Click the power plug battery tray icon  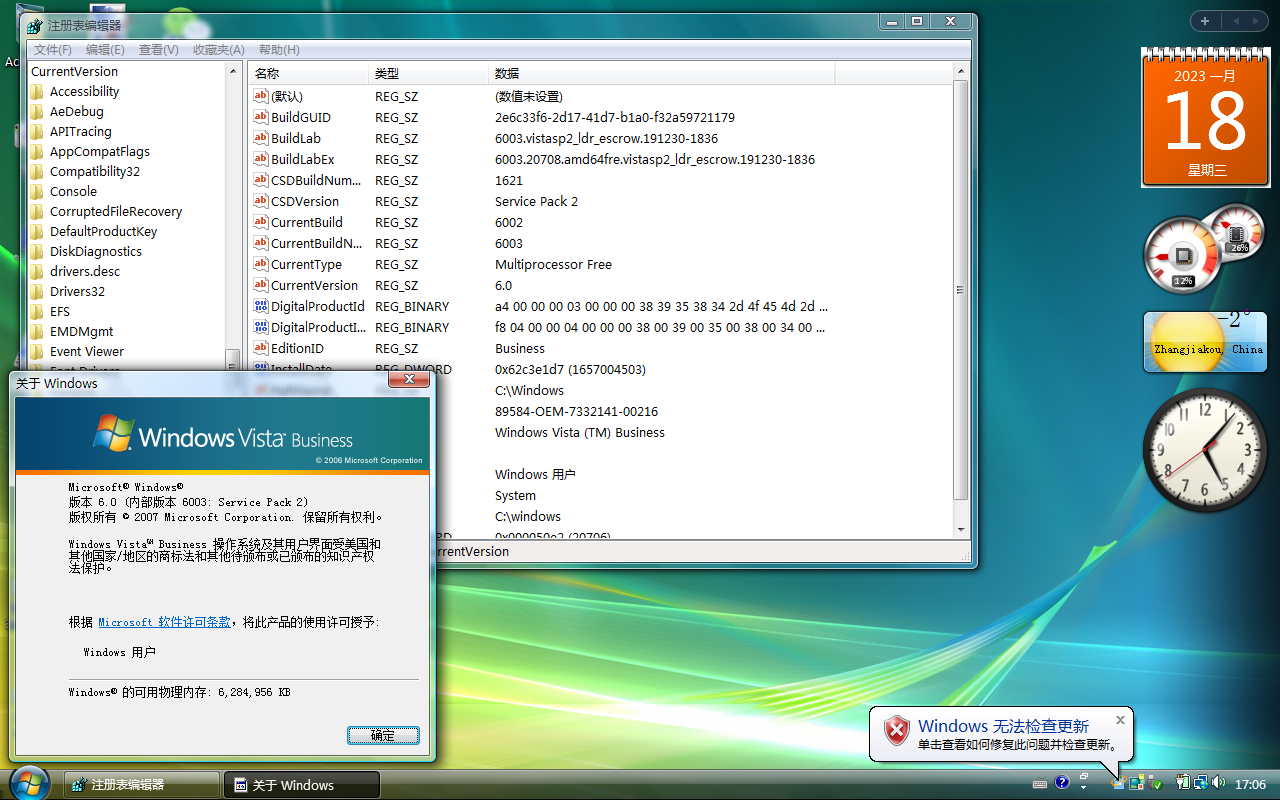click(x=1183, y=782)
